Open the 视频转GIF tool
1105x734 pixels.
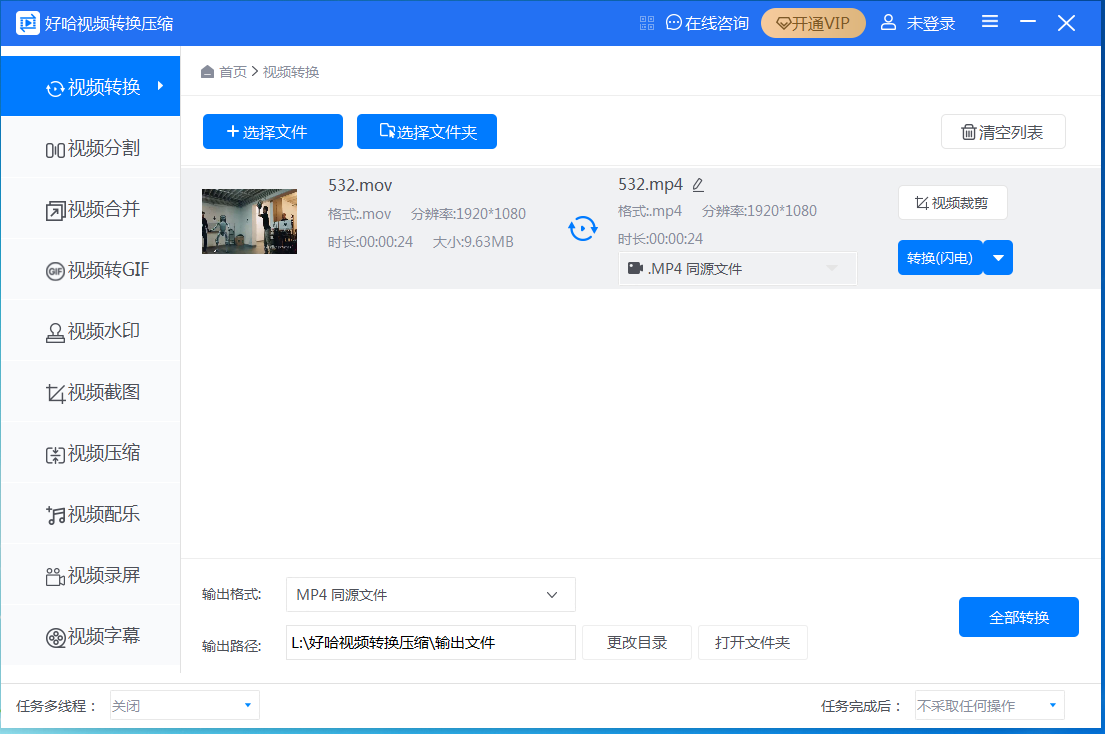point(90,269)
